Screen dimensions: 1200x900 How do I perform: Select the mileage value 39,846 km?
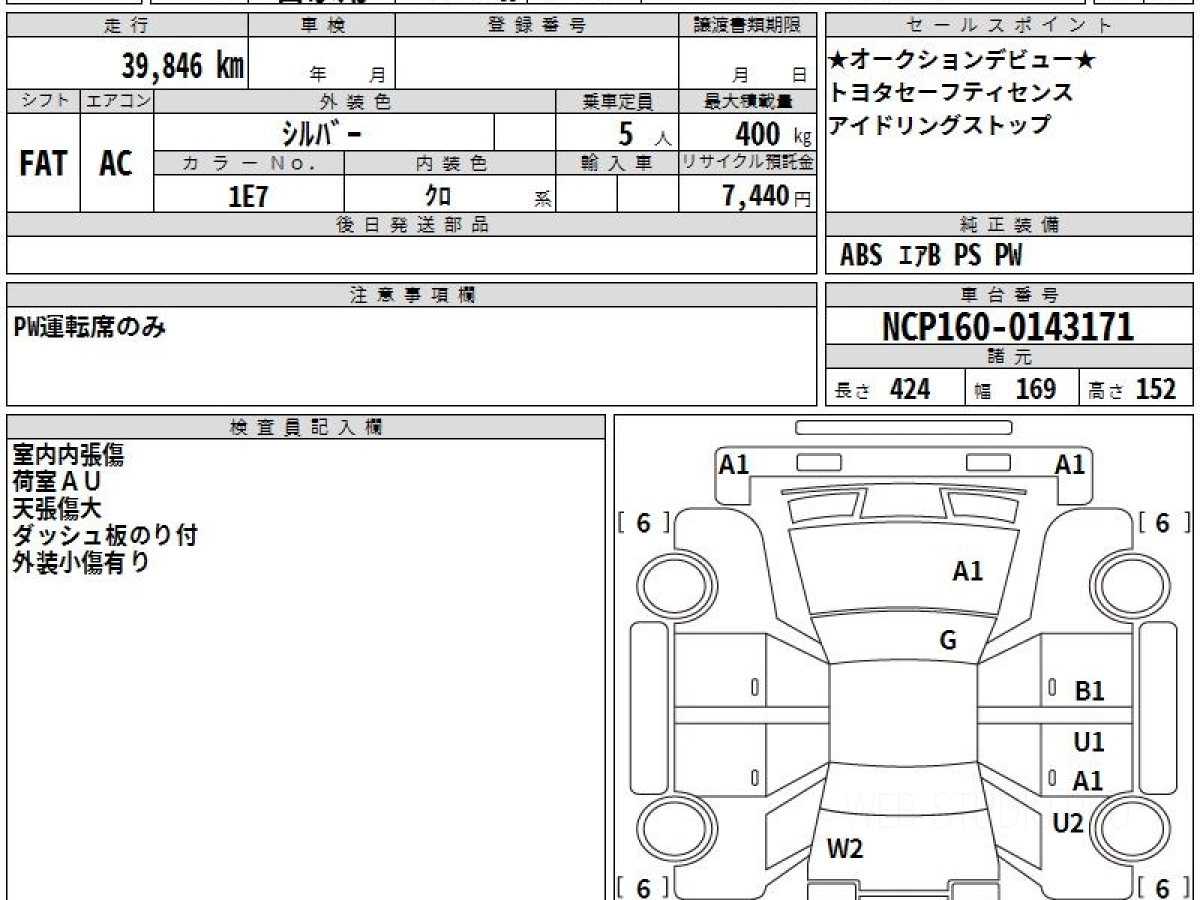click(x=183, y=66)
